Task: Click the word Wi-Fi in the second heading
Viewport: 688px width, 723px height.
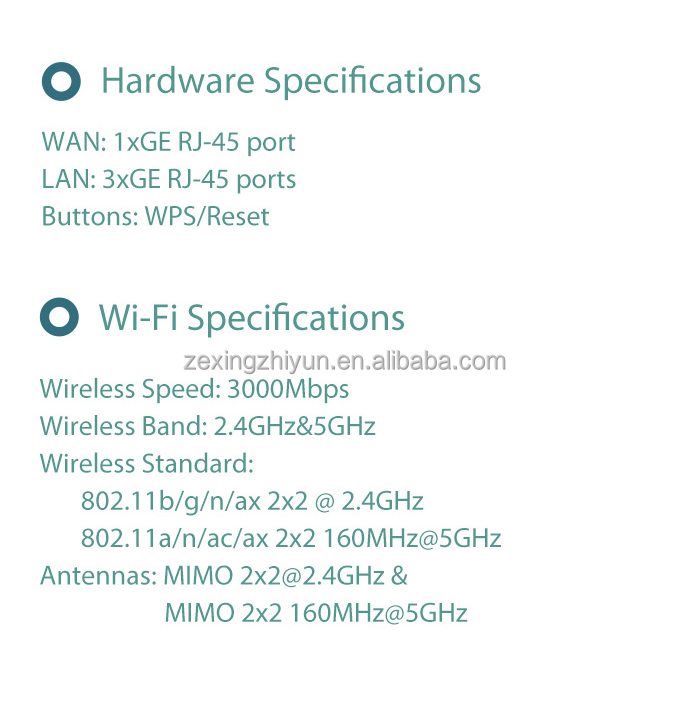Action: (138, 317)
